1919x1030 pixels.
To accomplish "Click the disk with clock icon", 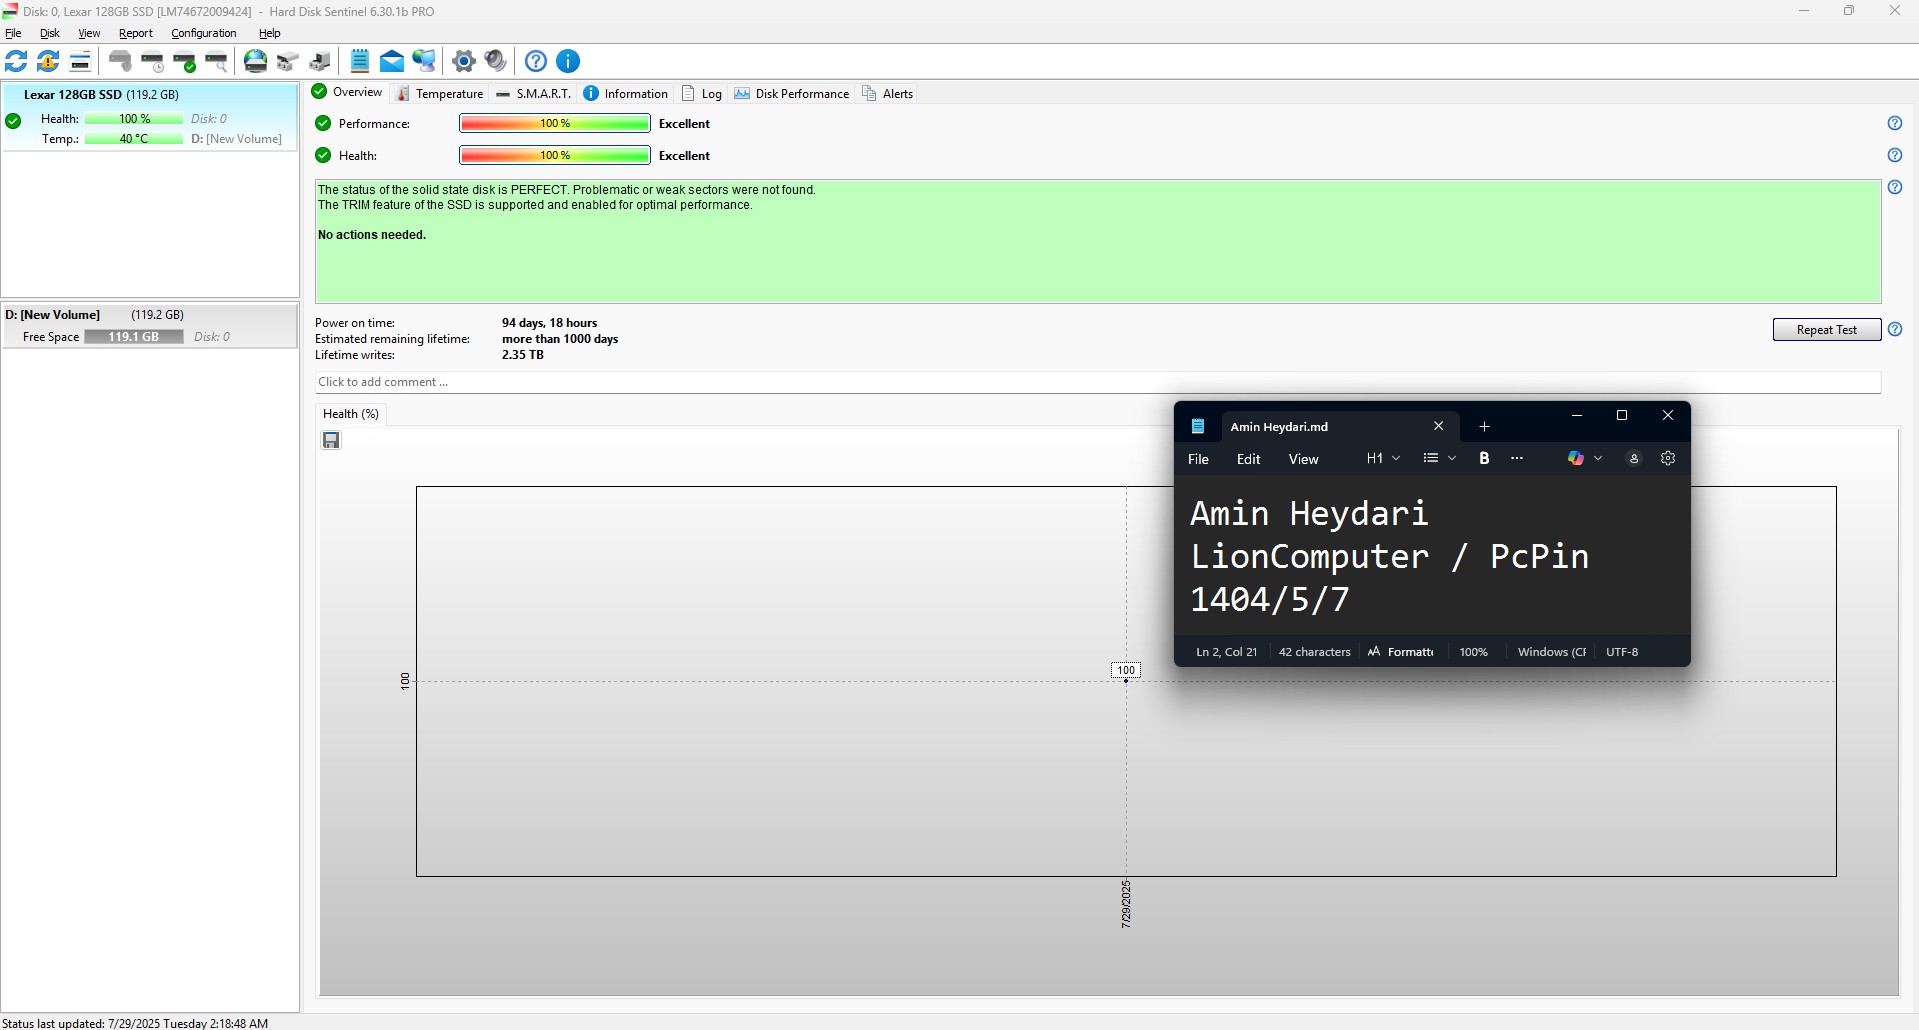I will [x=152, y=61].
